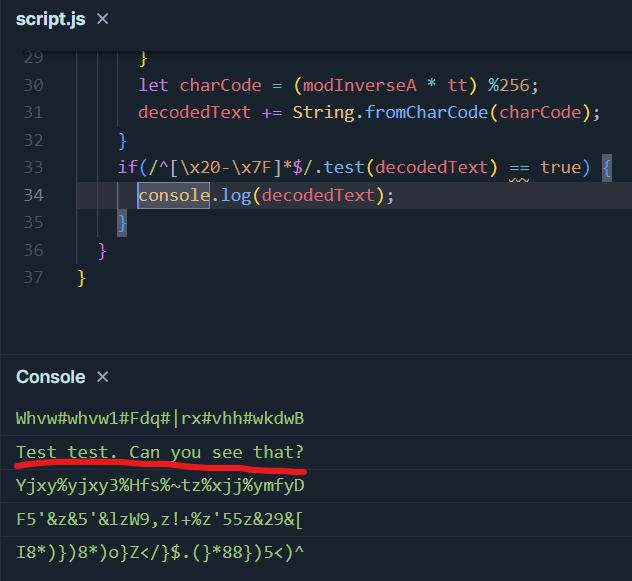The height and width of the screenshot is (581, 632).
Task: Click 'String.fromCharCode' call on line 31
Action: [x=390, y=112]
